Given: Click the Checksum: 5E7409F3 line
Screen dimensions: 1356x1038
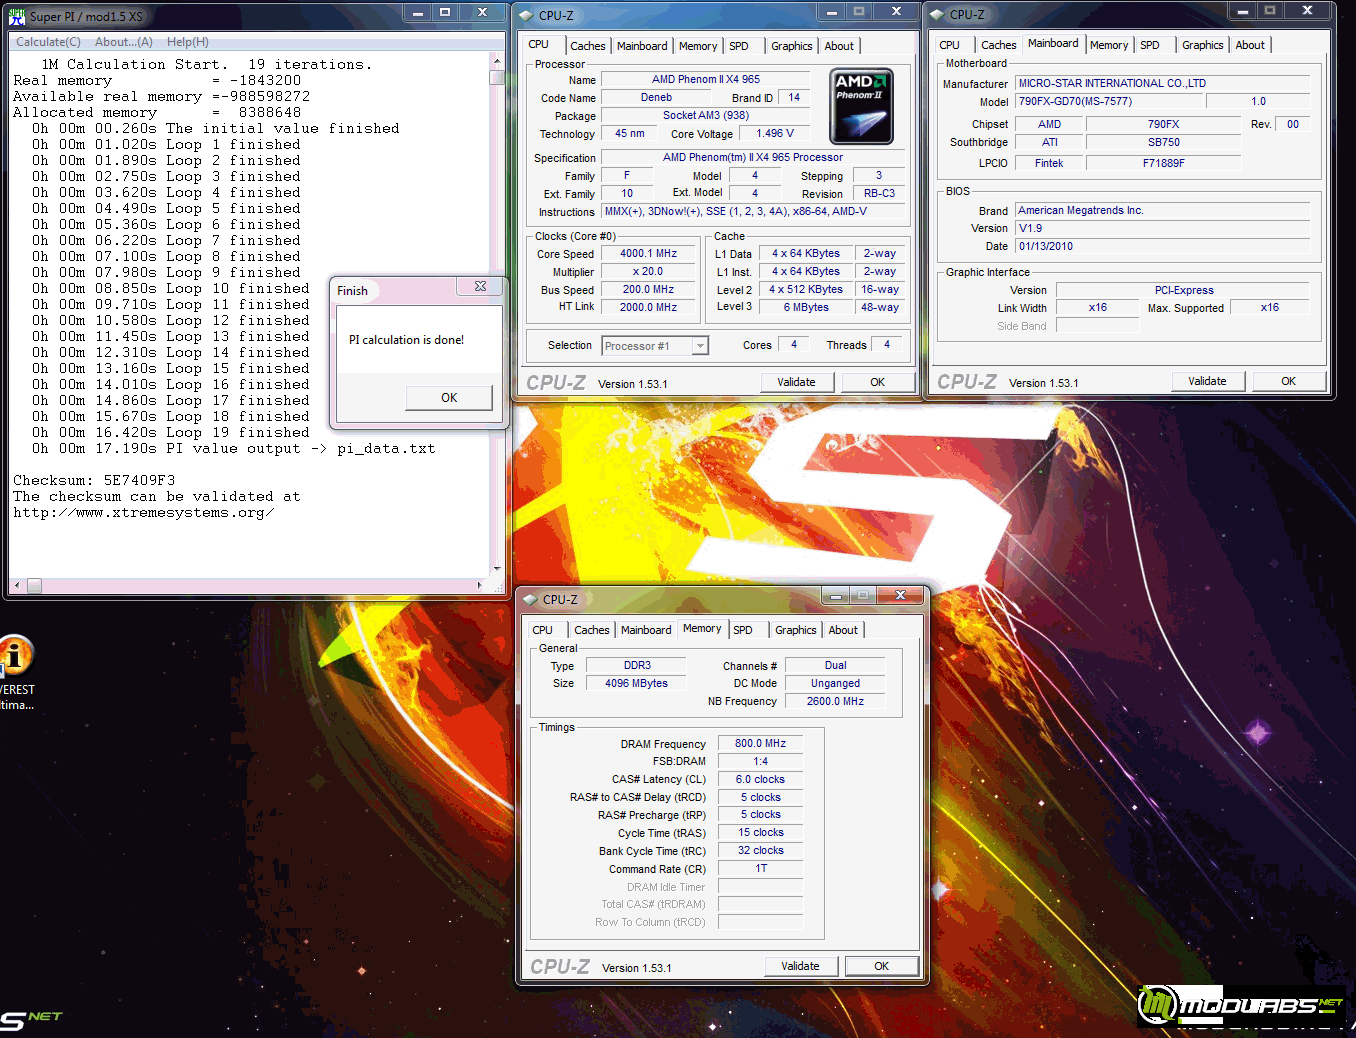Looking at the screenshot, I should [94, 481].
